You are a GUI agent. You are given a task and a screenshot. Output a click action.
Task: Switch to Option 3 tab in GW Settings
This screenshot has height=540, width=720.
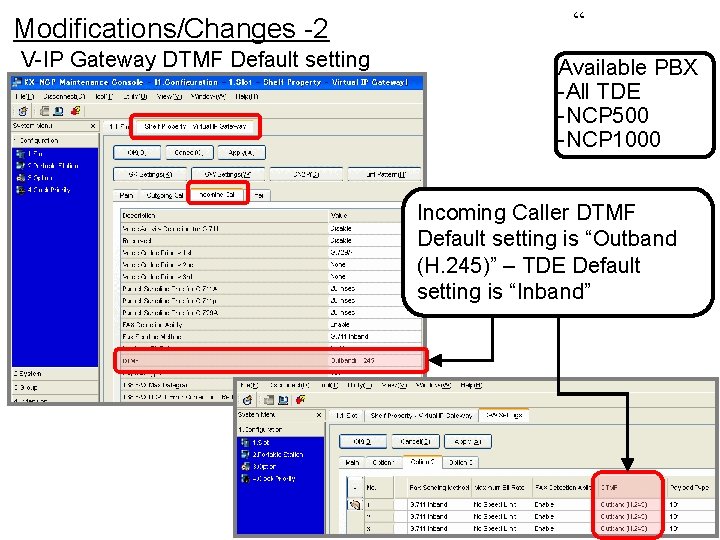click(x=461, y=462)
